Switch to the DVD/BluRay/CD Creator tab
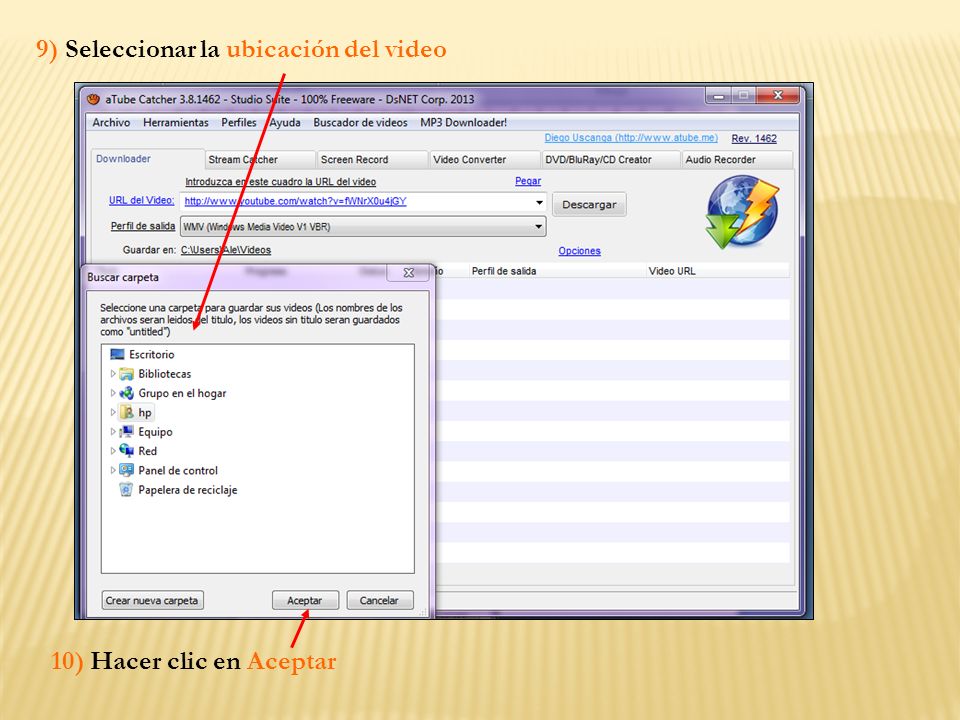Image resolution: width=960 pixels, height=720 pixels. coord(610,160)
